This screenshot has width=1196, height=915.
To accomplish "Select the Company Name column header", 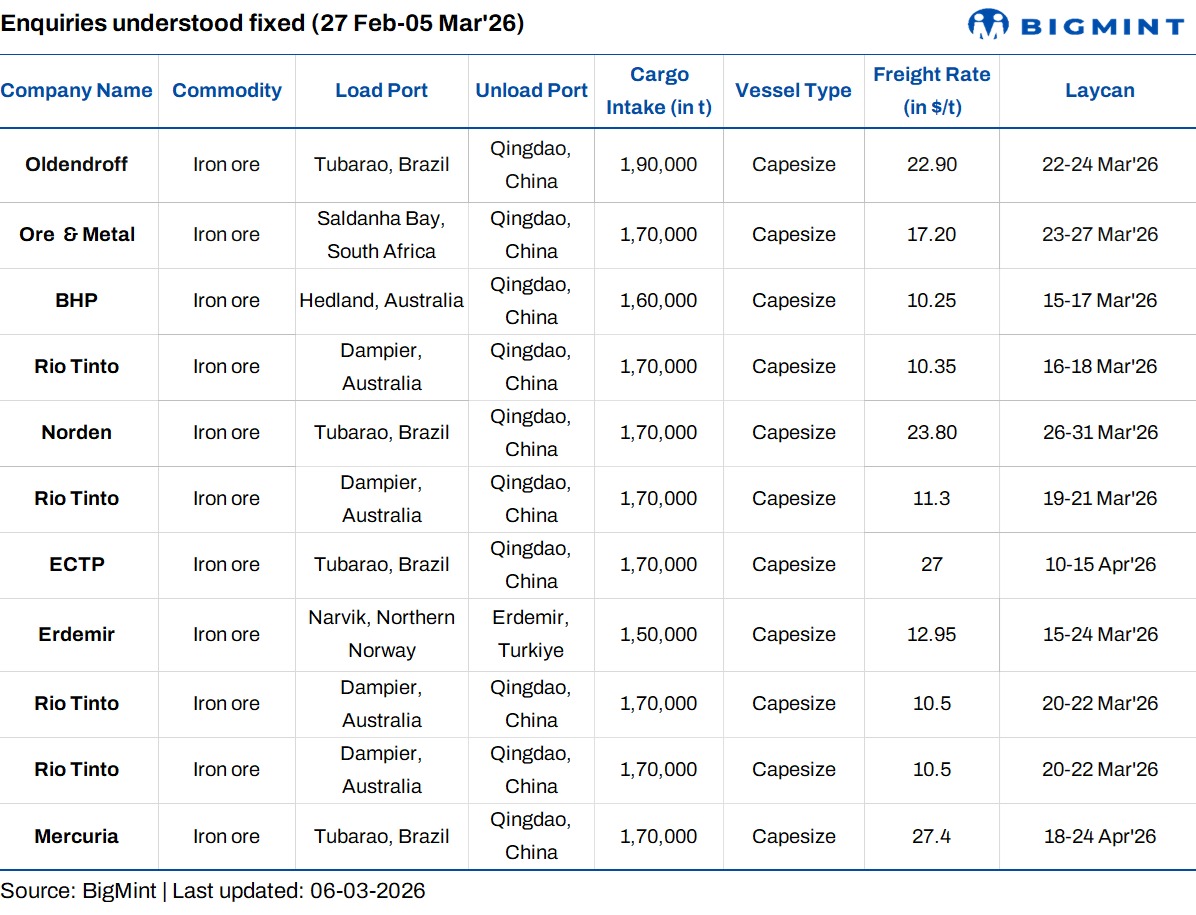I will pyautogui.click(x=77, y=91).
